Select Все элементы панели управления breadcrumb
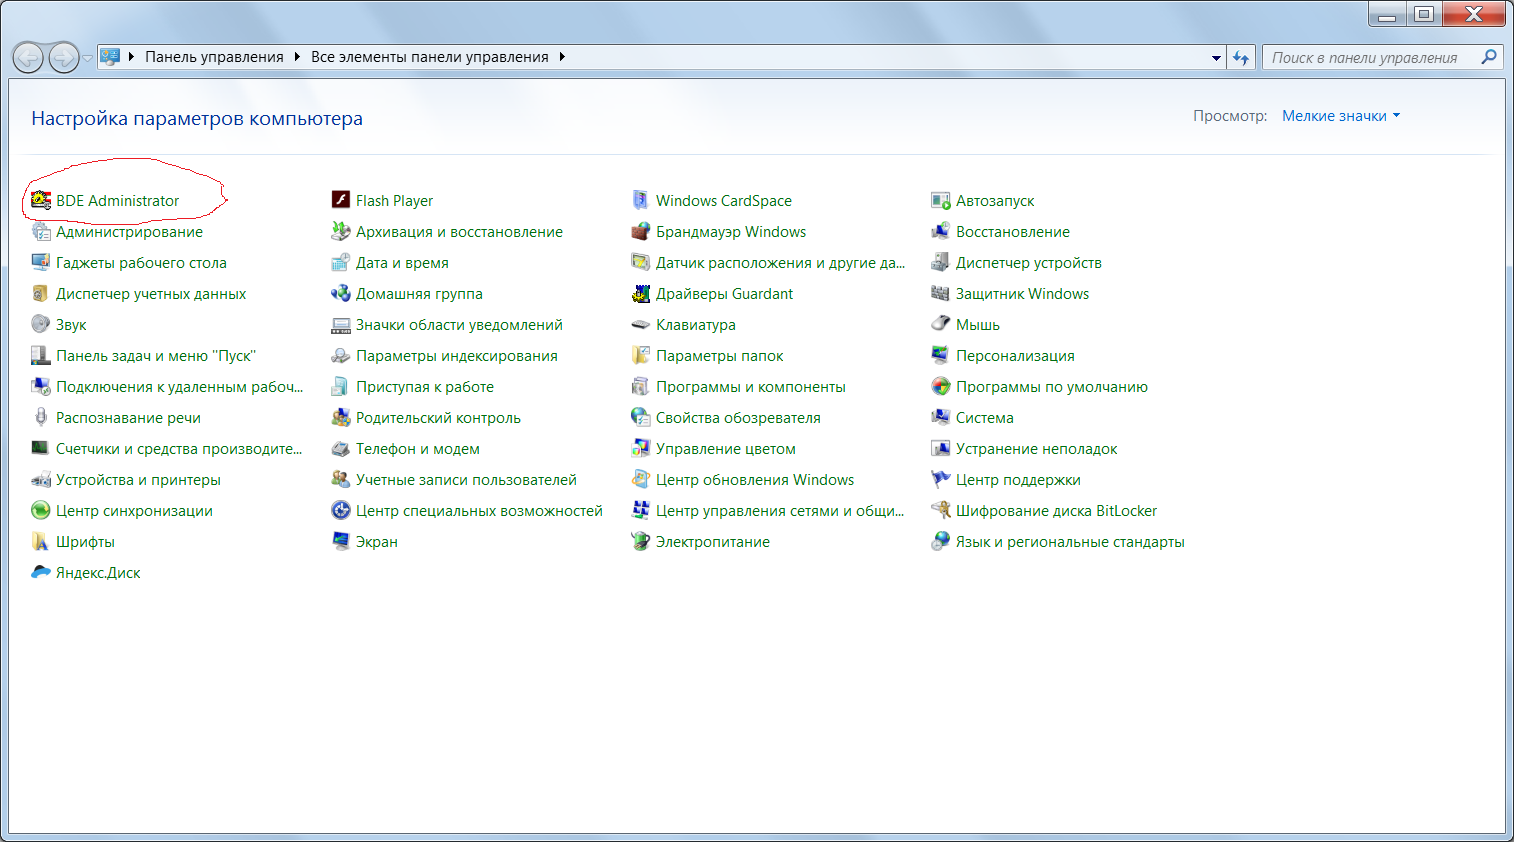The image size is (1514, 842). click(429, 57)
